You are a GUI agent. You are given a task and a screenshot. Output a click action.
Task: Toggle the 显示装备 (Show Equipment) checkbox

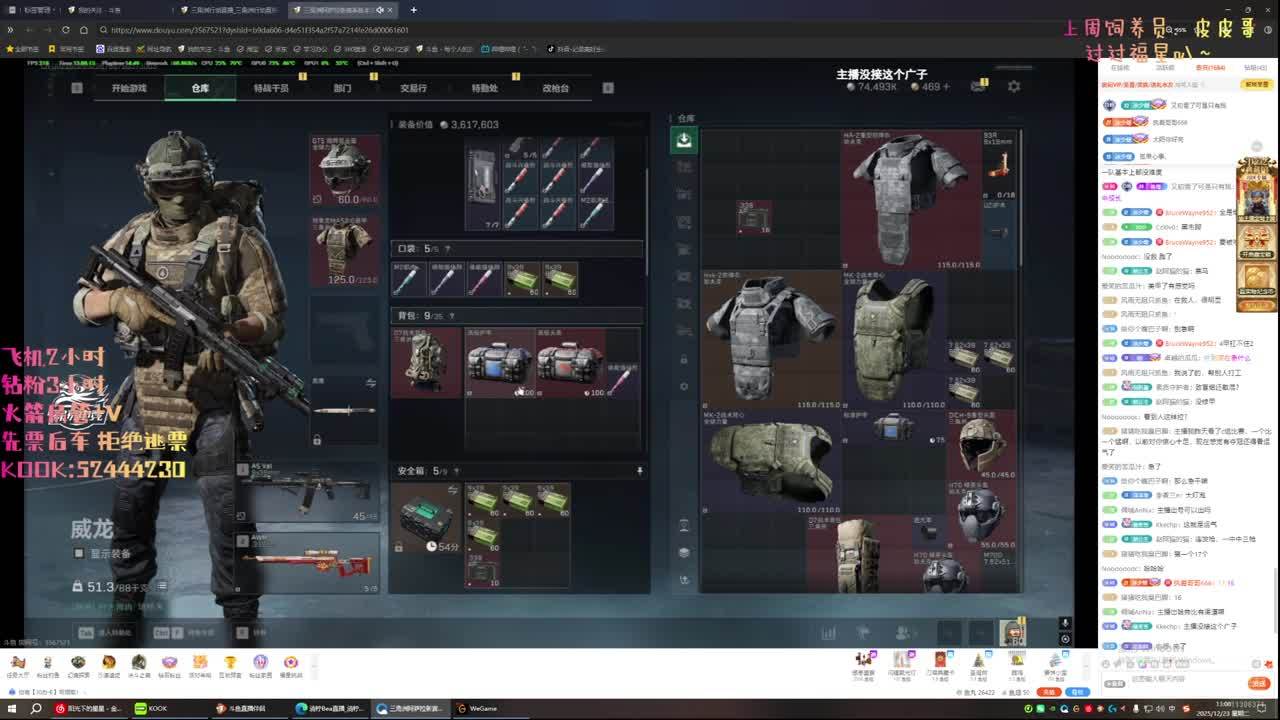click(80, 553)
